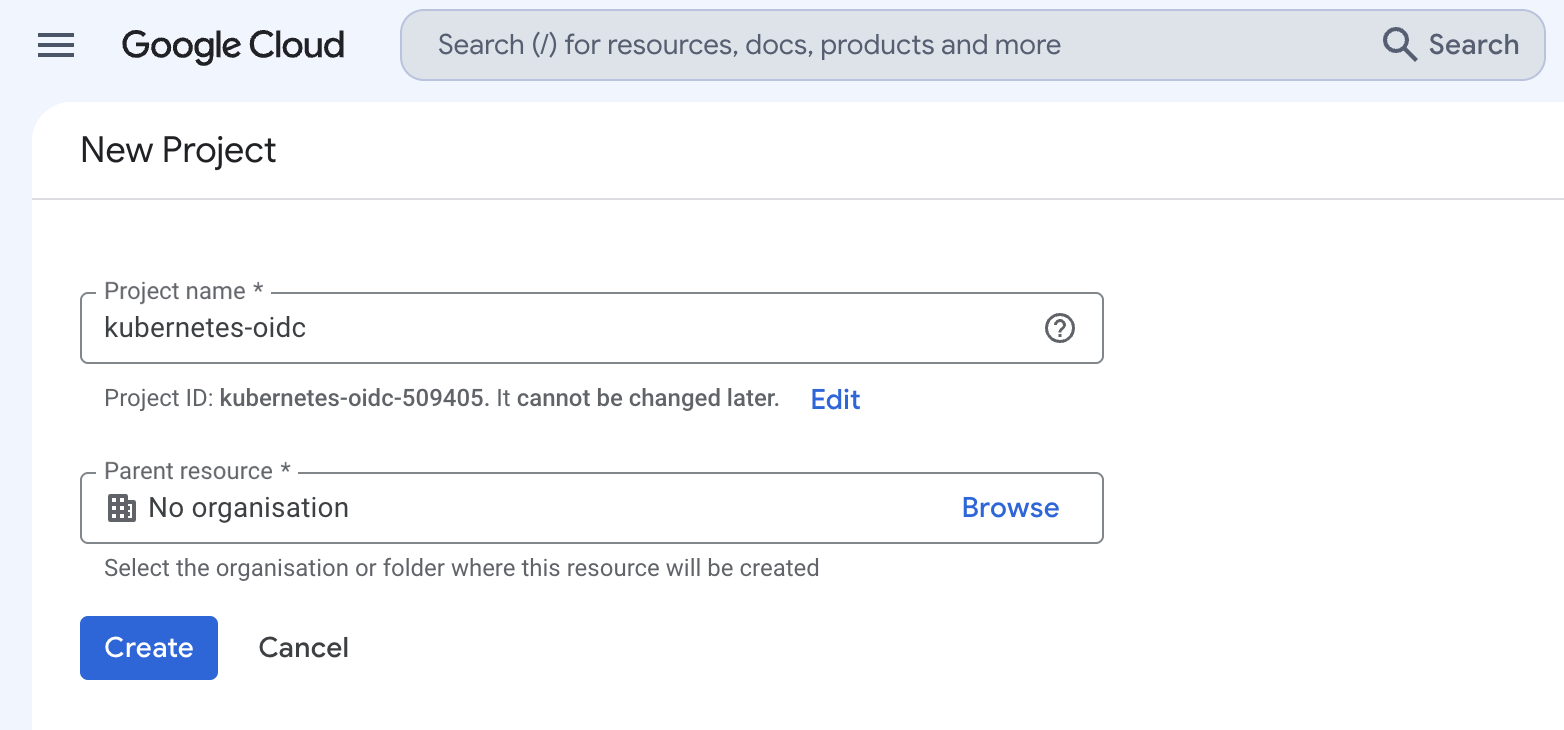Click the magnifier Search button
This screenshot has width=1564, height=730.
[x=1451, y=45]
